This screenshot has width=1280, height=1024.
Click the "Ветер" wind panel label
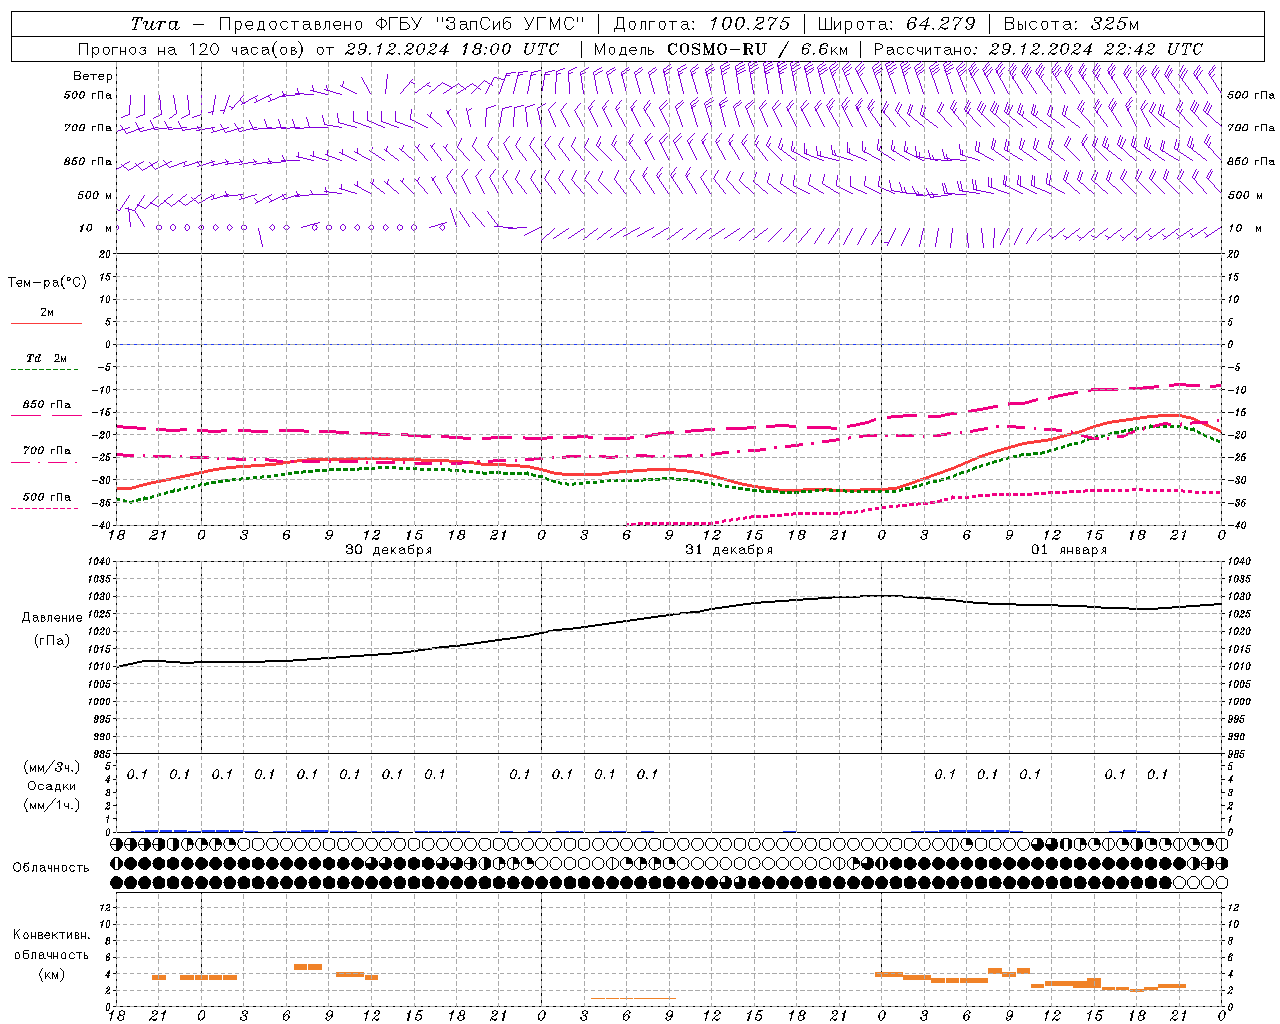93,76
